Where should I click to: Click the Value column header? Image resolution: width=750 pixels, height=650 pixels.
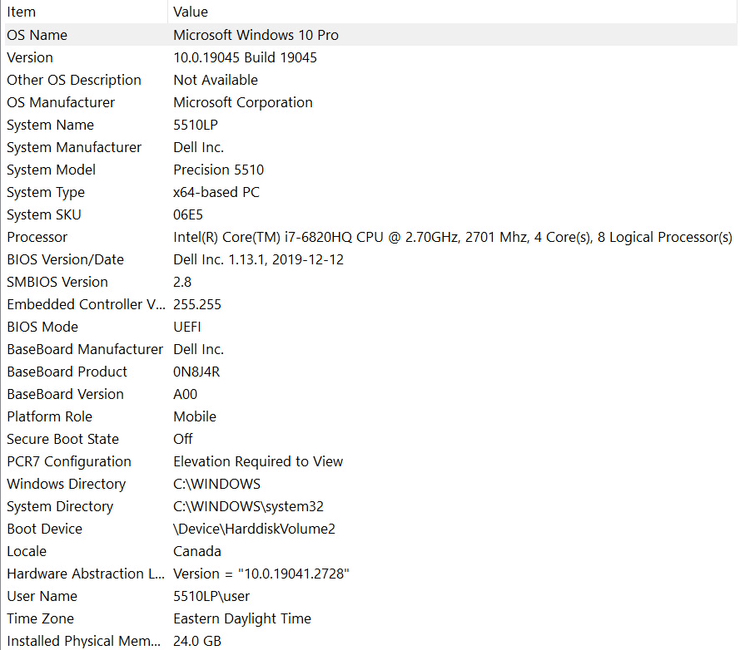pyautogui.click(x=452, y=11)
